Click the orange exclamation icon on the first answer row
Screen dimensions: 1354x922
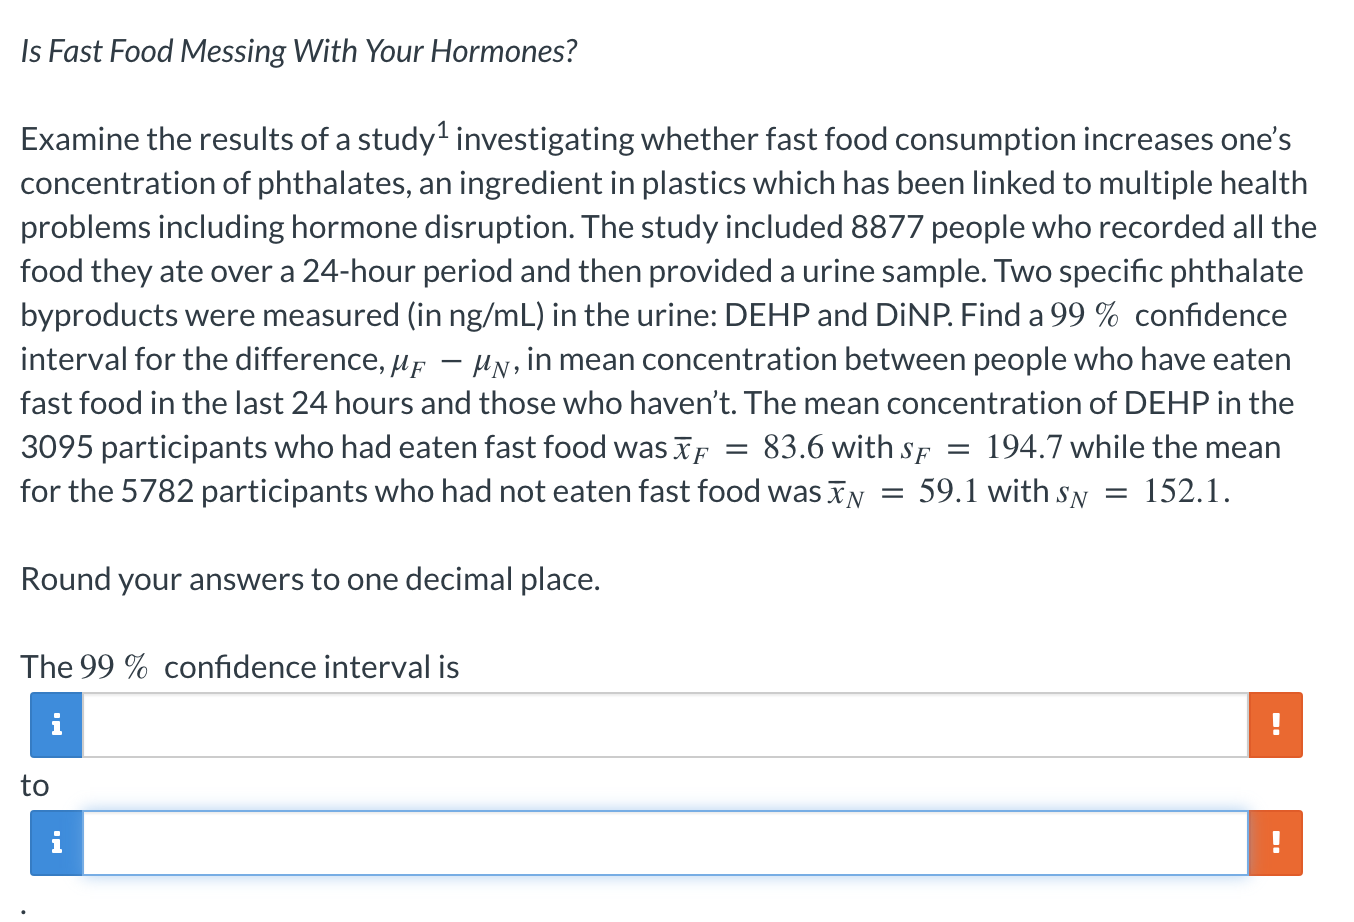[1275, 724]
